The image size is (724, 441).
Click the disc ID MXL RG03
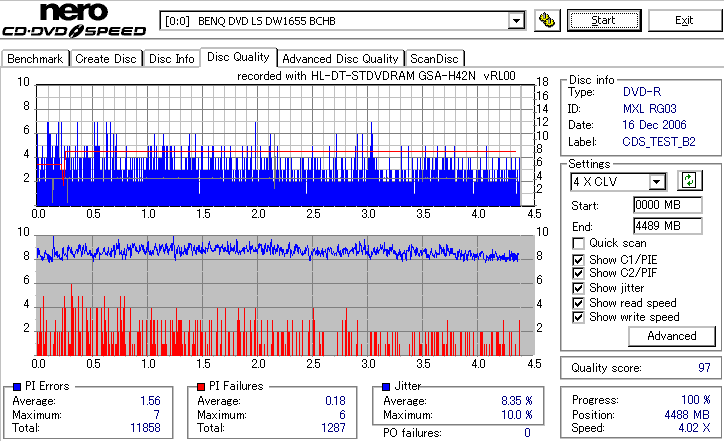pyautogui.click(x=649, y=109)
